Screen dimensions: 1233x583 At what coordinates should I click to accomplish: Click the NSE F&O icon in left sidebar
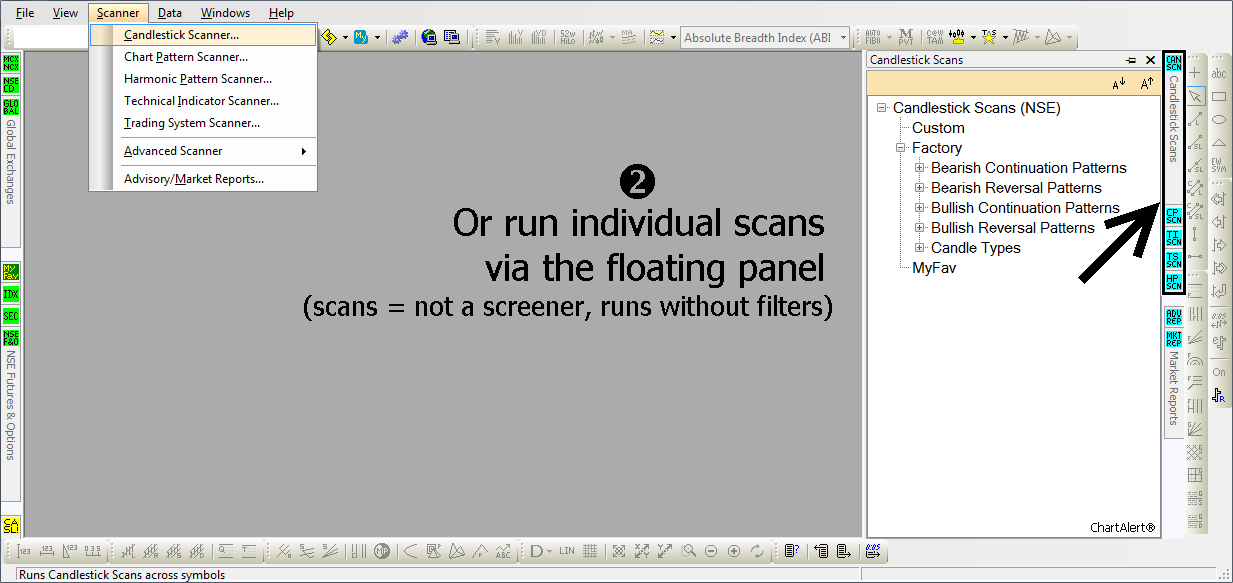[11, 338]
